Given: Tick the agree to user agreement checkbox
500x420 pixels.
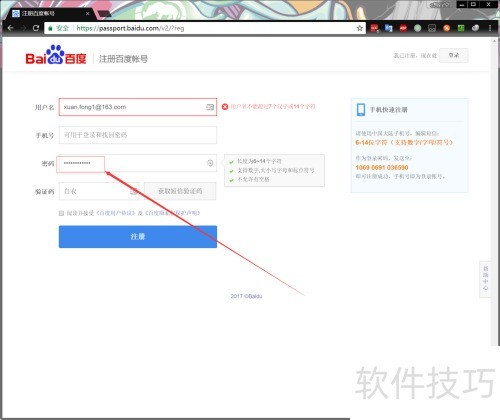Looking at the screenshot, I should click(x=61, y=213).
